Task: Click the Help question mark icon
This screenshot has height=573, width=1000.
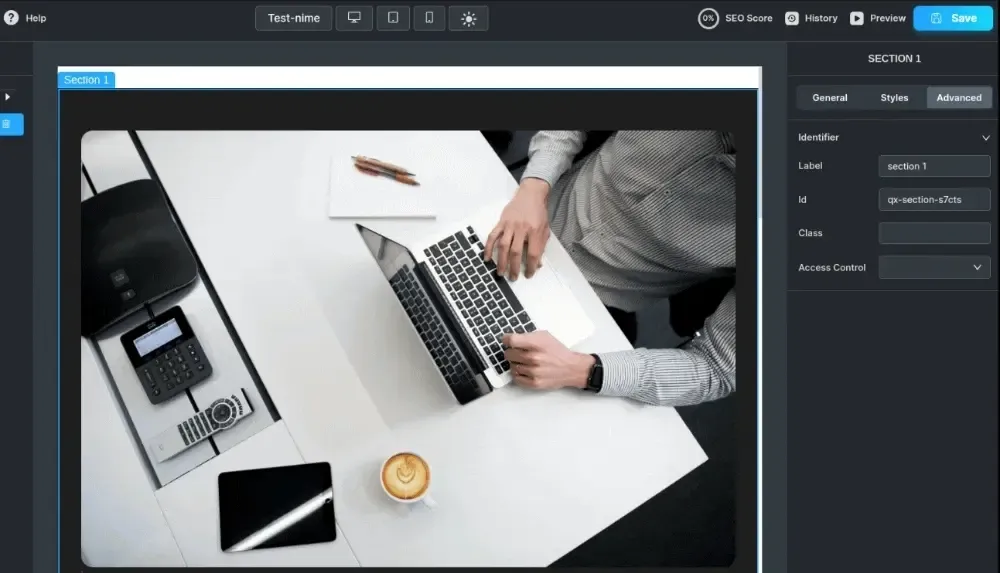Action: coord(11,18)
